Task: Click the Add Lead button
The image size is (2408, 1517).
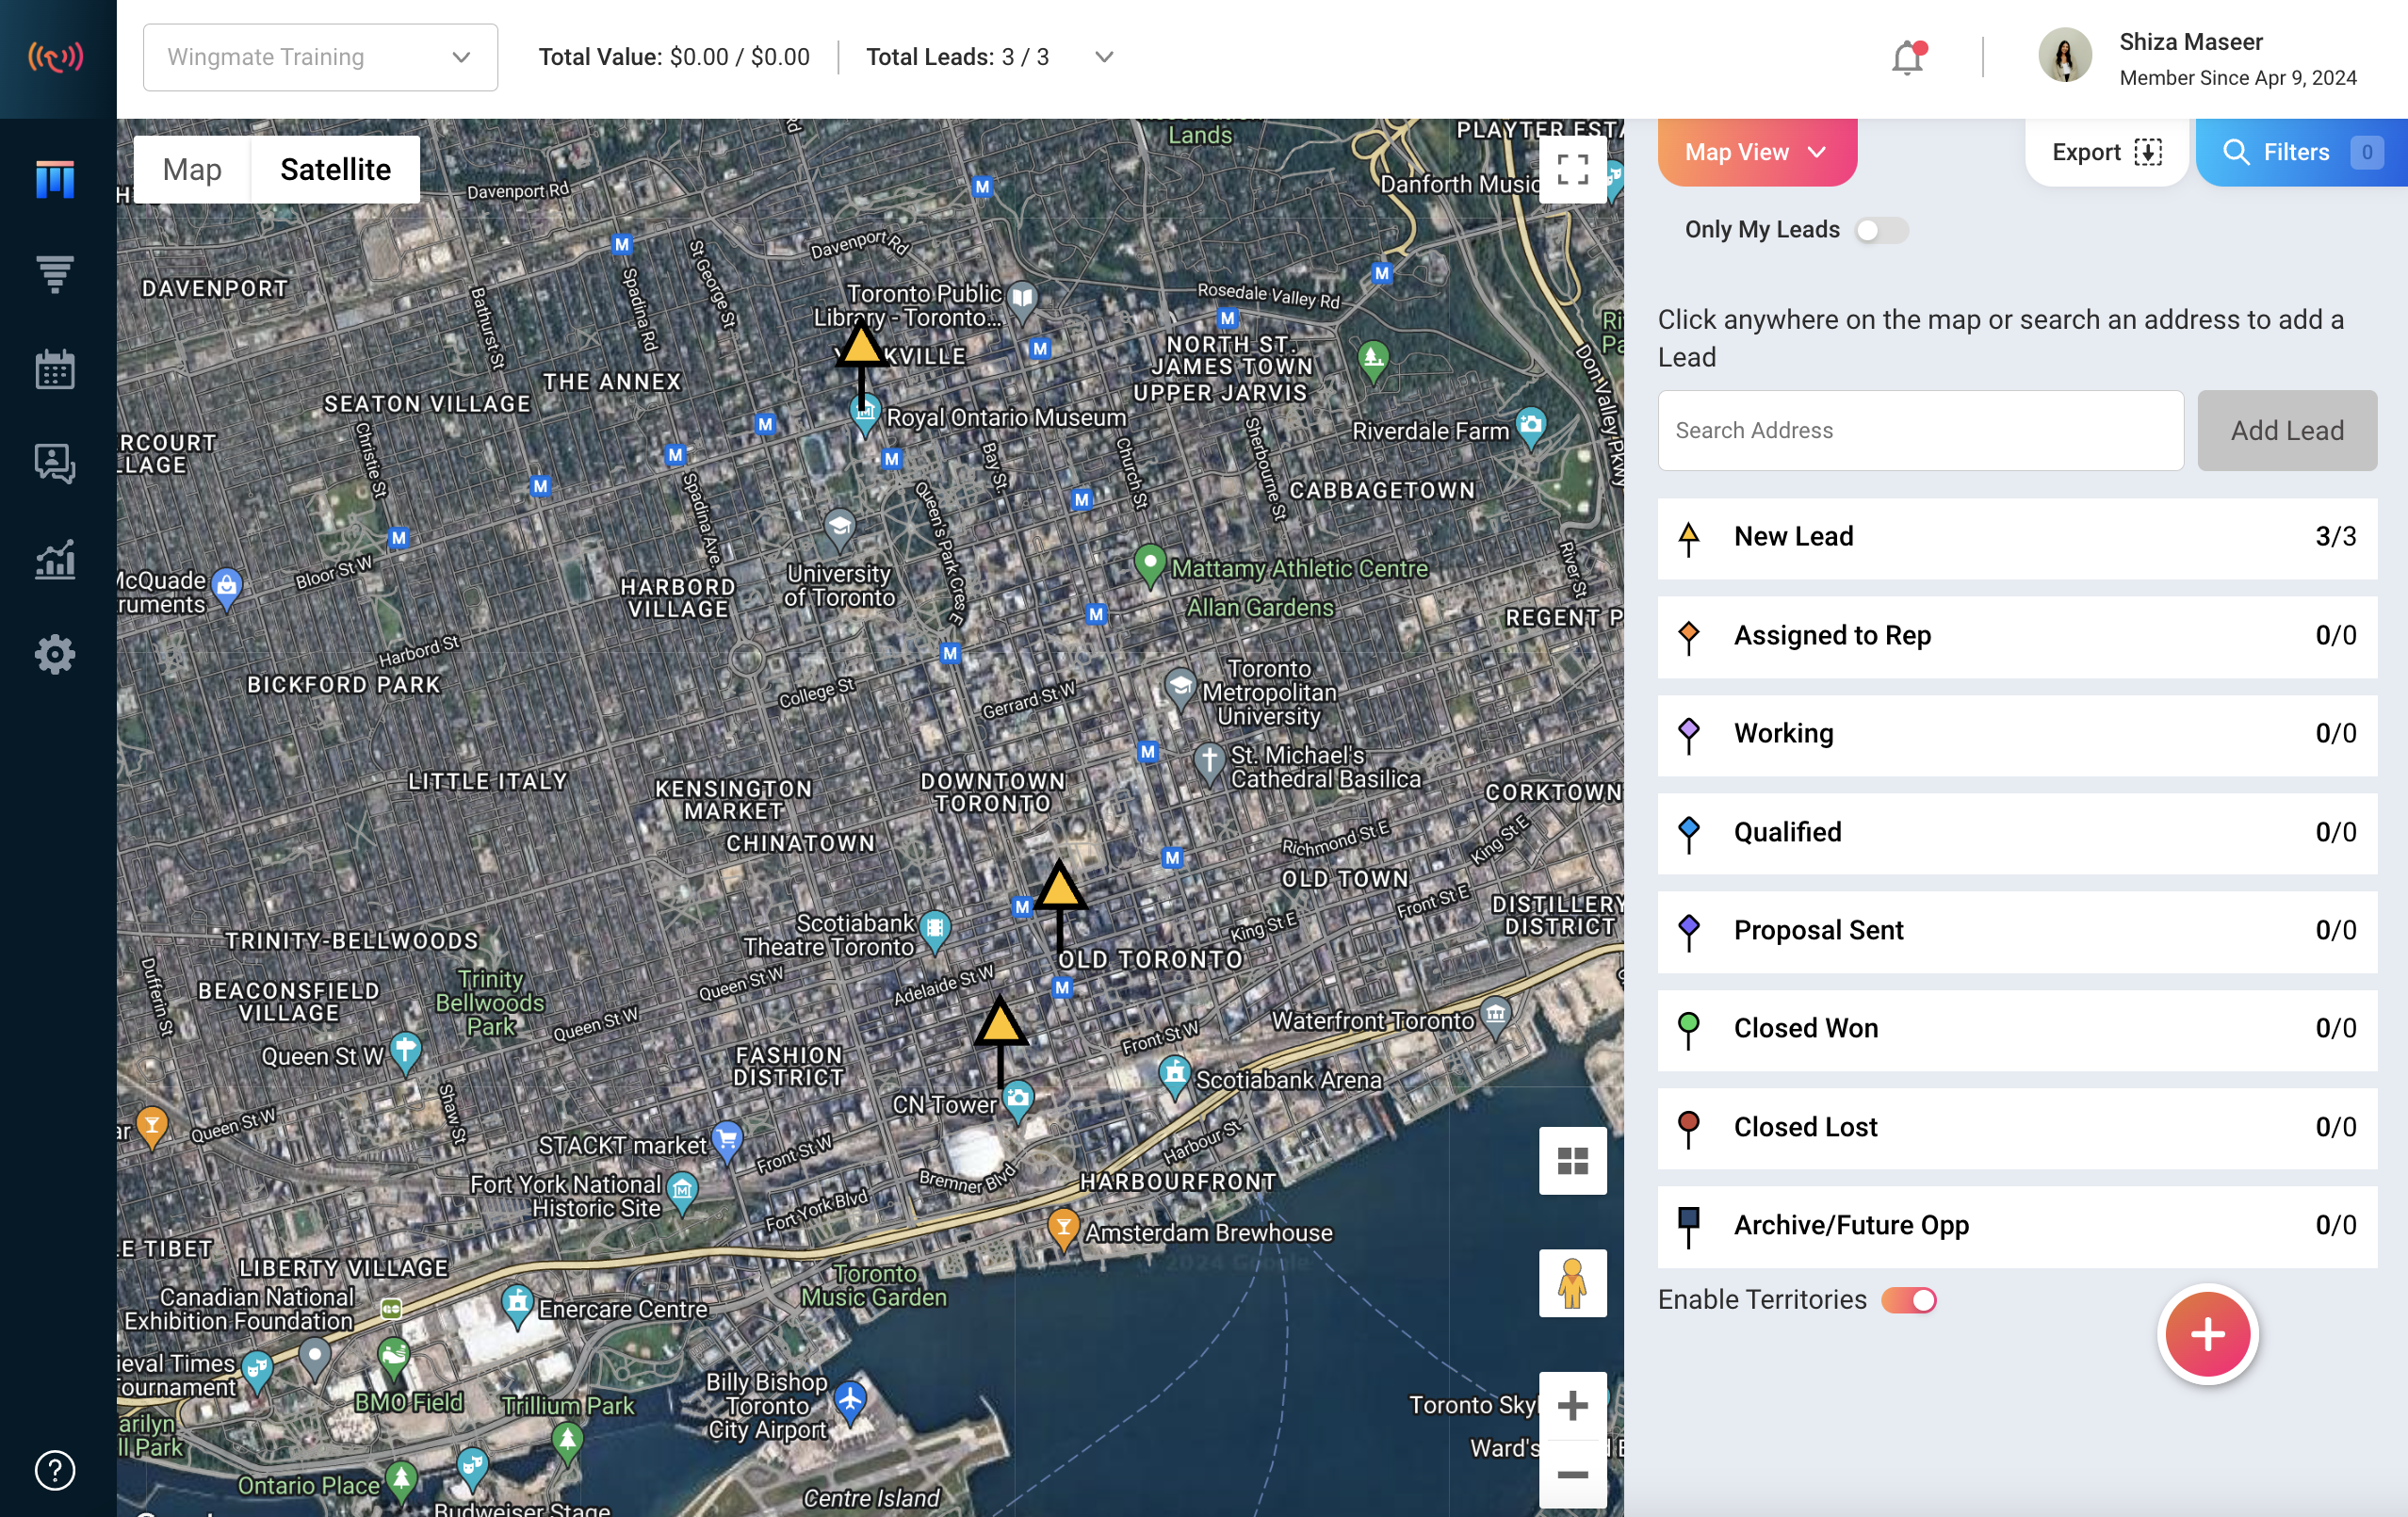Action: click(x=2286, y=430)
